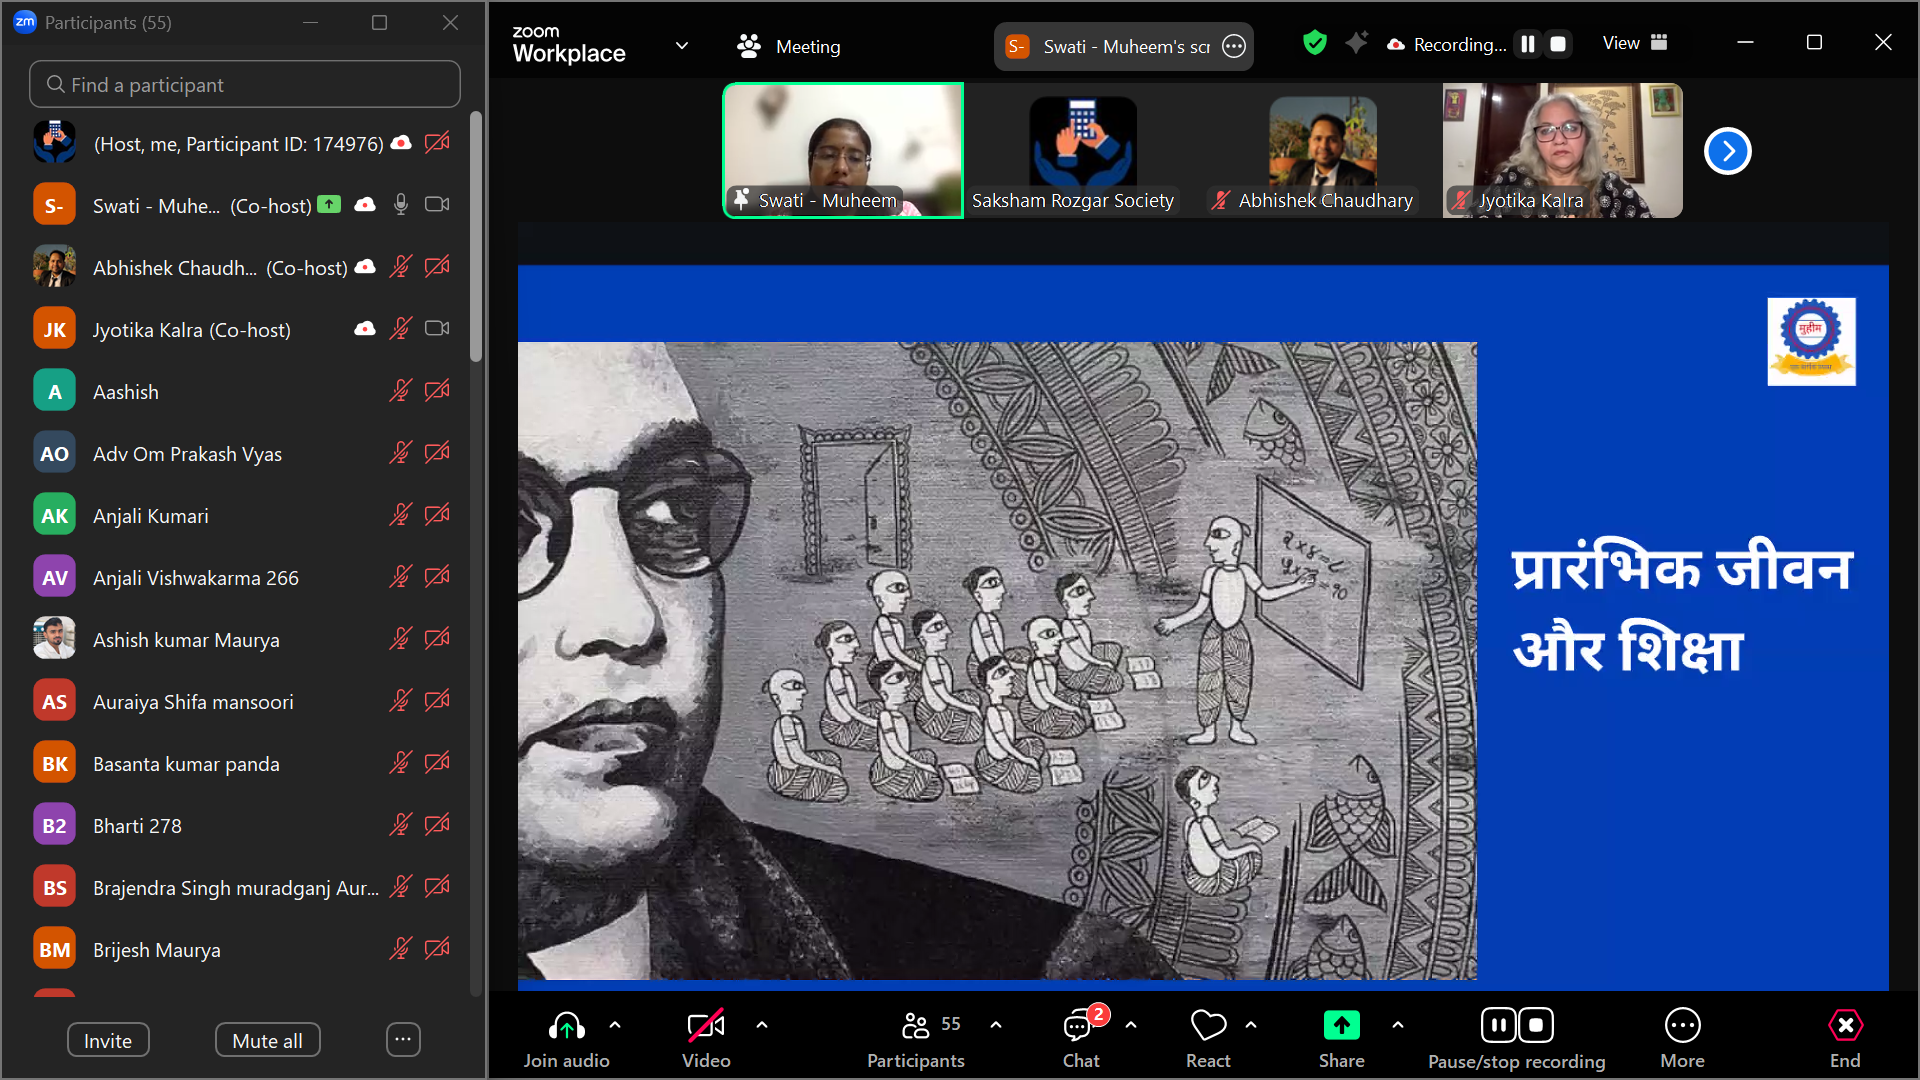Toggle Swati - Muhe... camera icon
Viewport: 1920px width, 1080px height.
437,205
